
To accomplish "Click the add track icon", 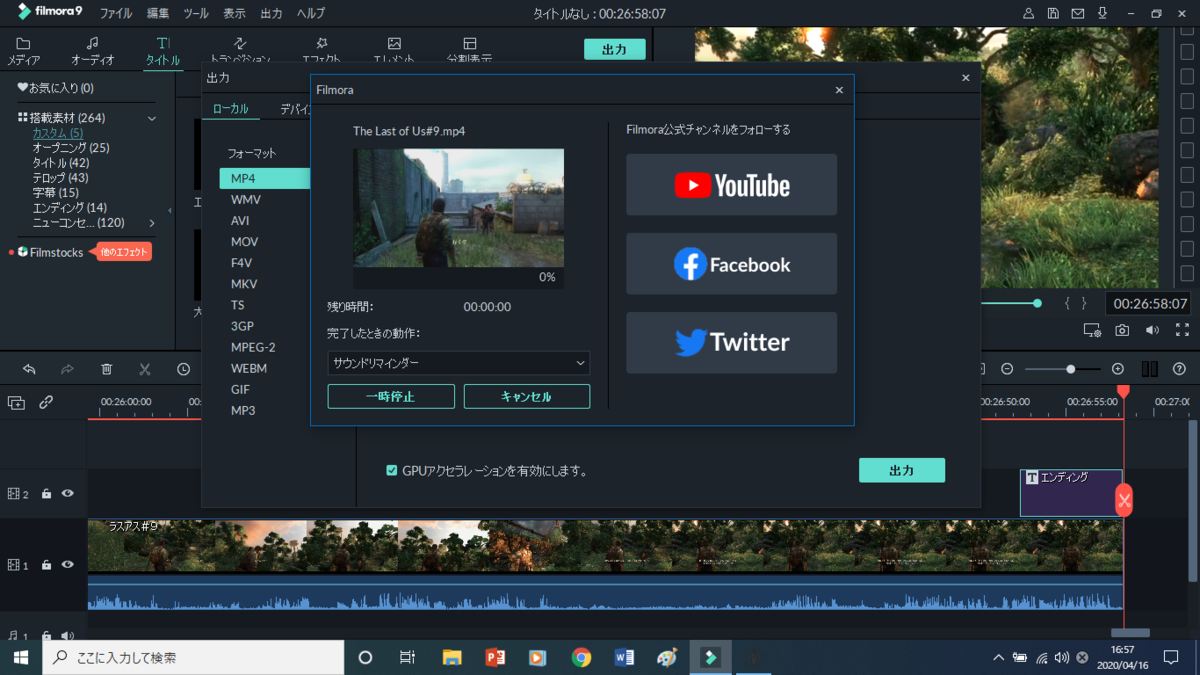I will (x=16, y=403).
